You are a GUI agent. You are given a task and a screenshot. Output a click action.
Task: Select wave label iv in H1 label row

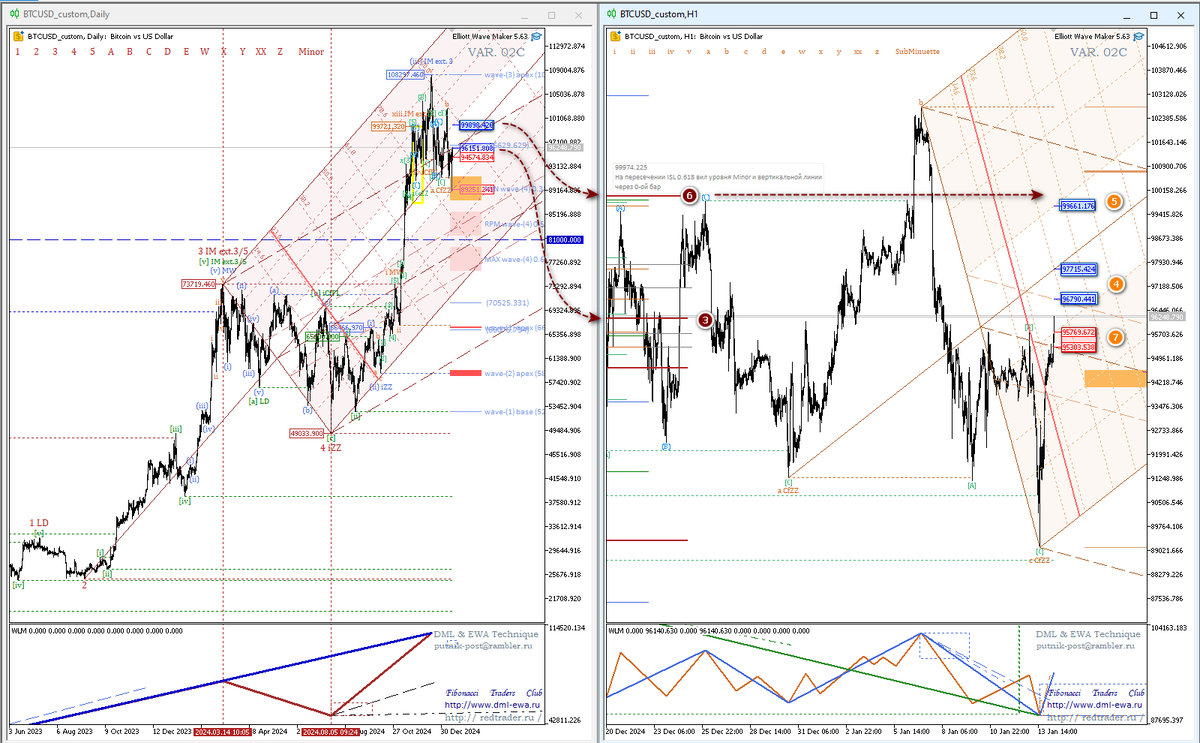point(671,51)
